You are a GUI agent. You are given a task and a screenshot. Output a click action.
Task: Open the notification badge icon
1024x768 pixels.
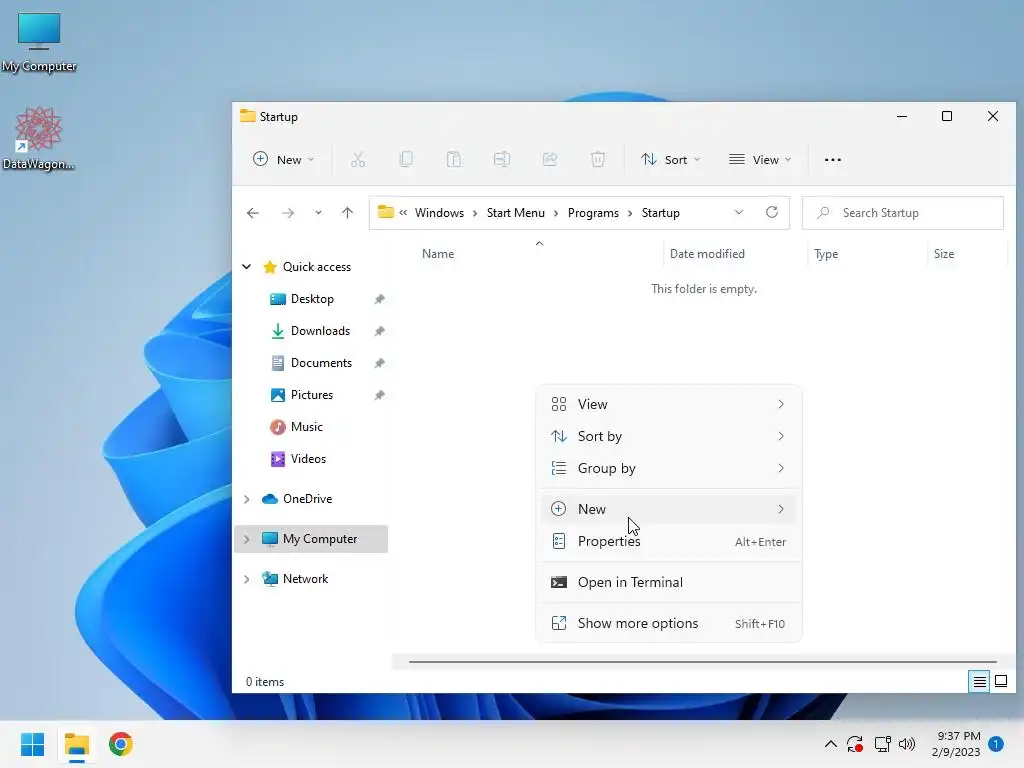click(x=996, y=744)
